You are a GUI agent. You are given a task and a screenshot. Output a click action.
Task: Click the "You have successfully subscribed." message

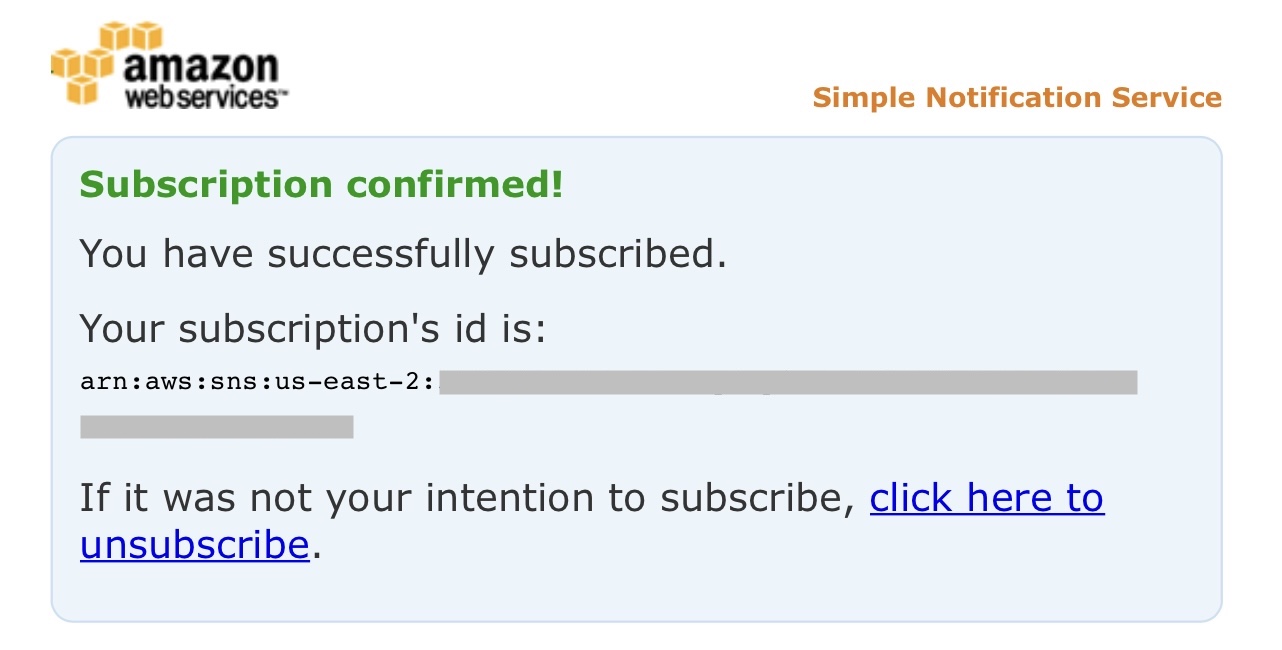(403, 255)
